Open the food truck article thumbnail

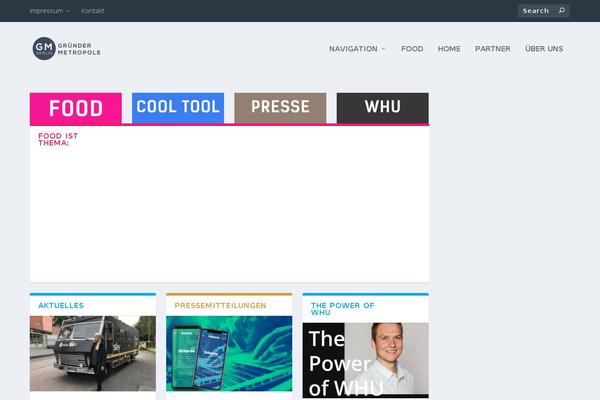tap(93, 353)
